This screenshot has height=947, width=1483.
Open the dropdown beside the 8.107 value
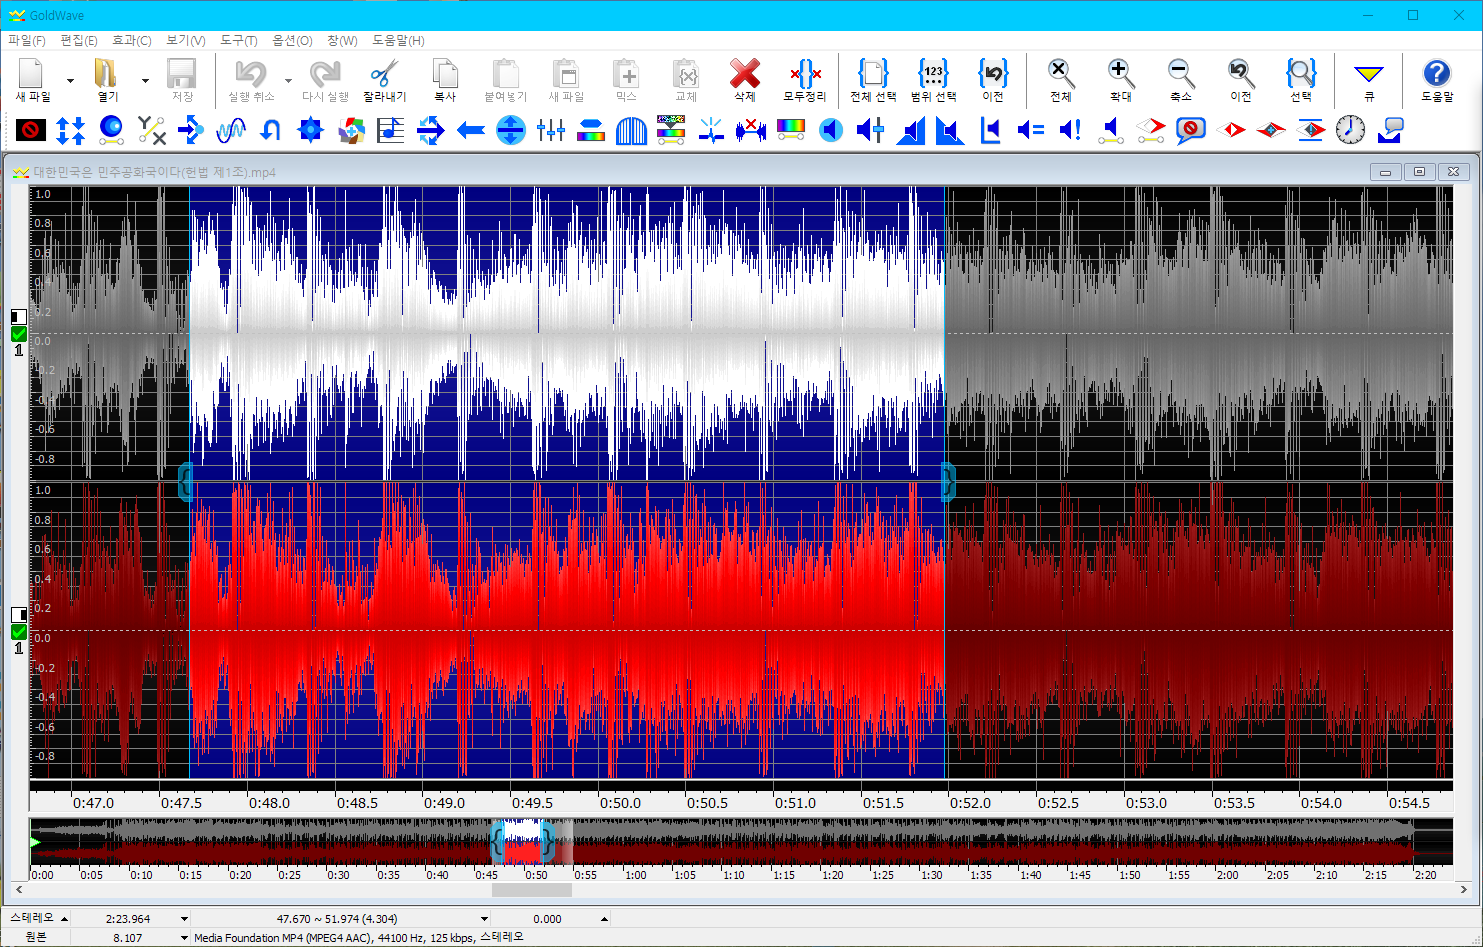coord(184,938)
